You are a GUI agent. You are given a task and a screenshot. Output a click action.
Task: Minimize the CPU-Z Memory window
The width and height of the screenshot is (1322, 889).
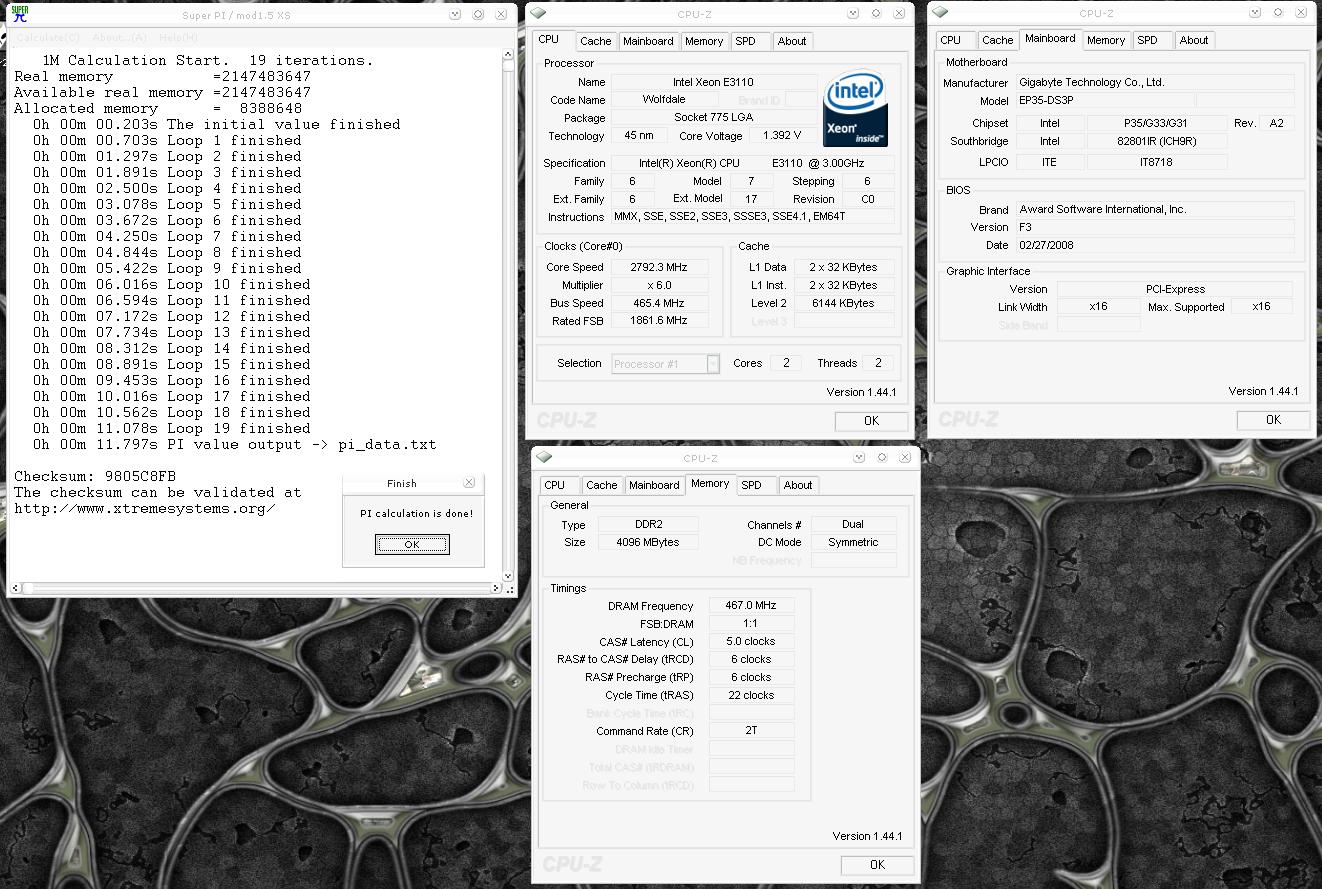tap(858, 457)
